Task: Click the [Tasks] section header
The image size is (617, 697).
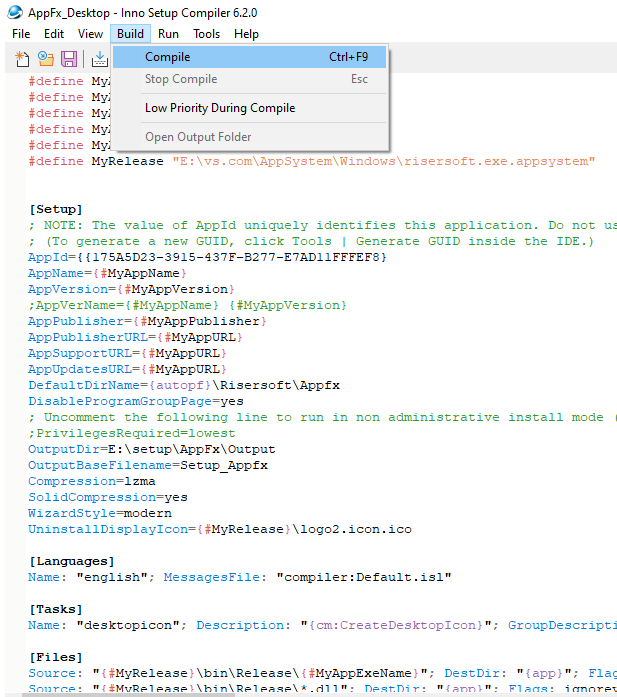Action: (56, 609)
